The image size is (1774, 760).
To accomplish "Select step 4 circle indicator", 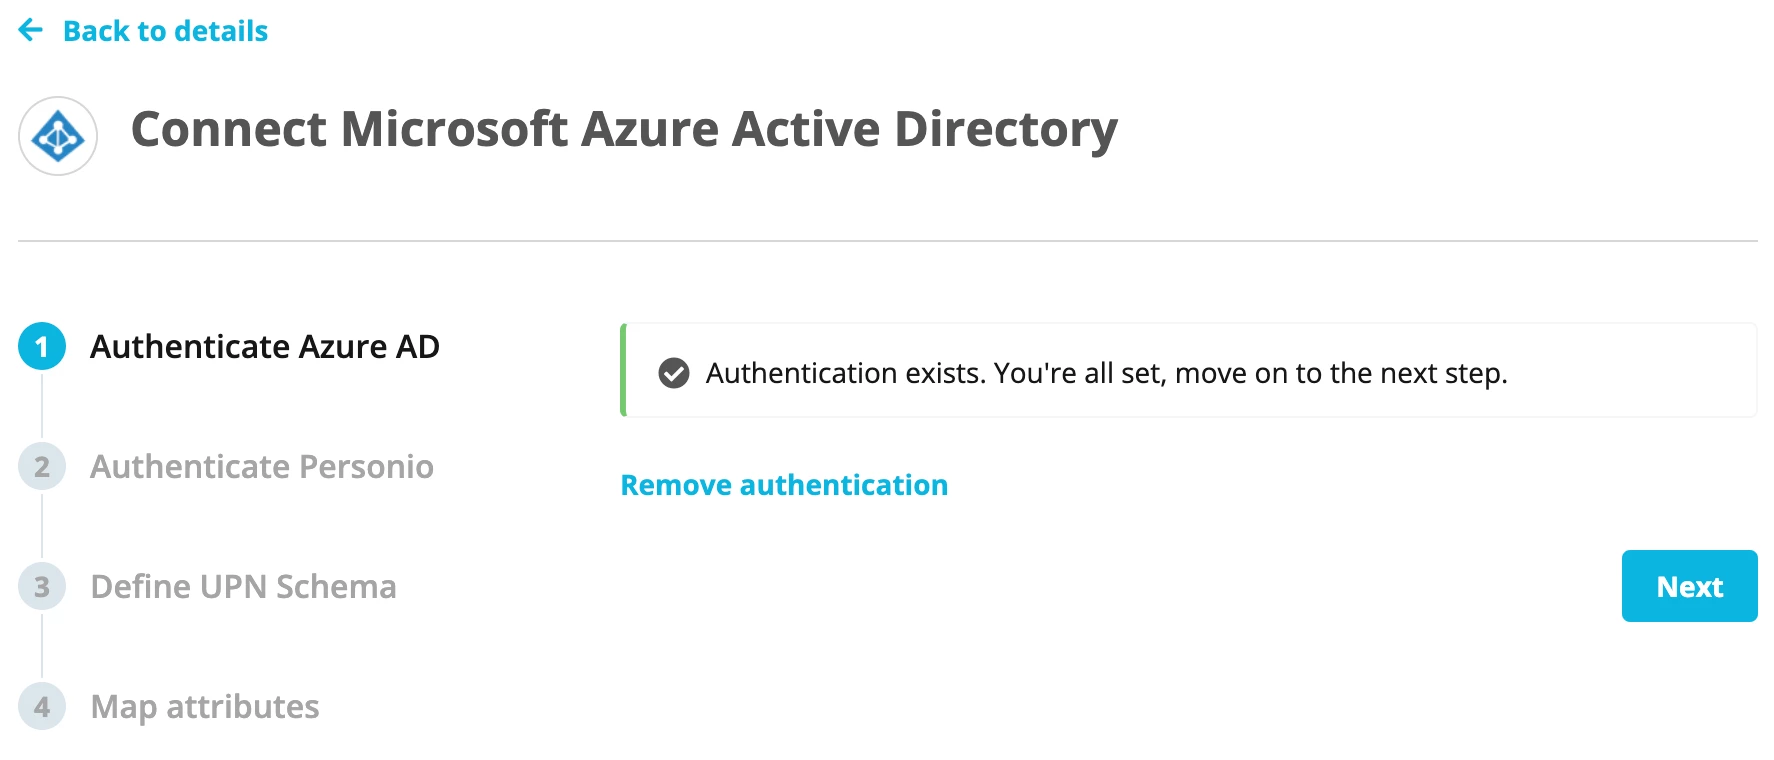I will (x=42, y=706).
